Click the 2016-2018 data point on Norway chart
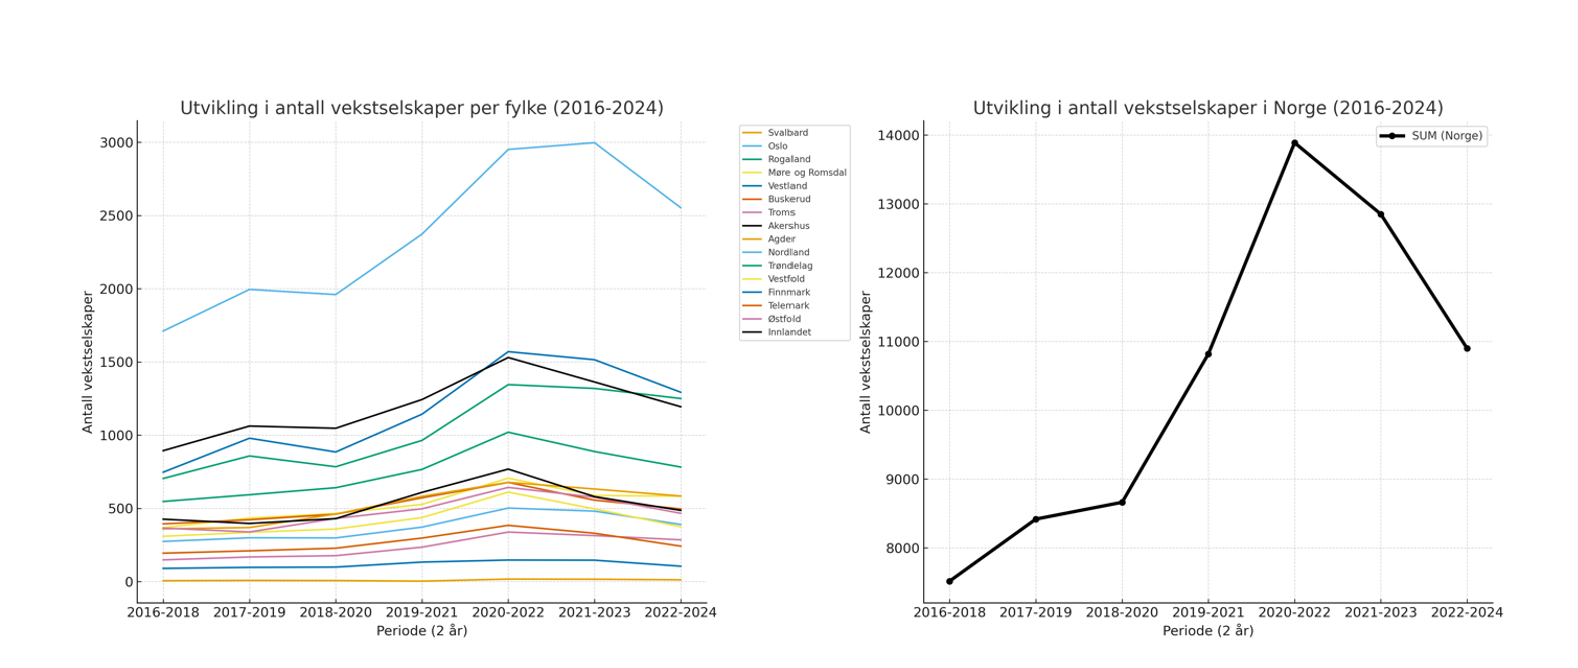Image resolution: width=1578 pixels, height=668 pixels. (x=949, y=581)
